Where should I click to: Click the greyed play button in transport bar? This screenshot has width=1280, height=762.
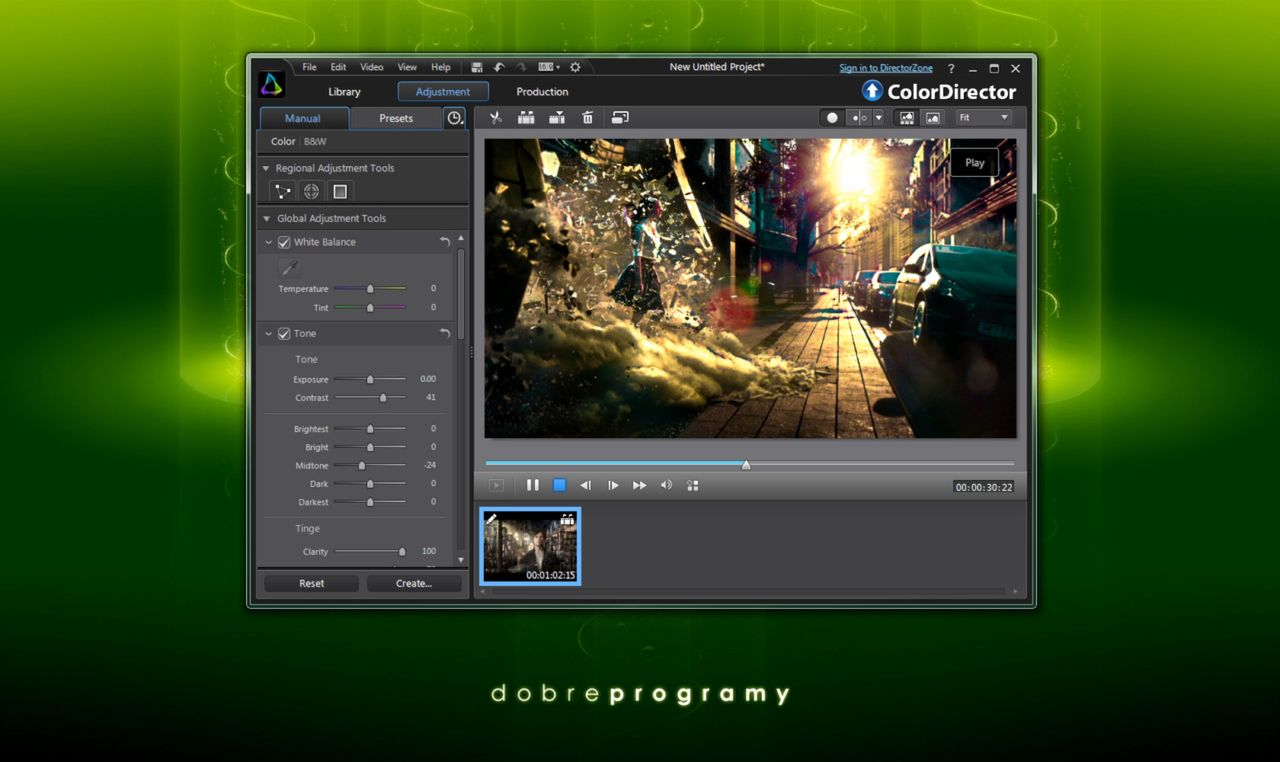496,486
